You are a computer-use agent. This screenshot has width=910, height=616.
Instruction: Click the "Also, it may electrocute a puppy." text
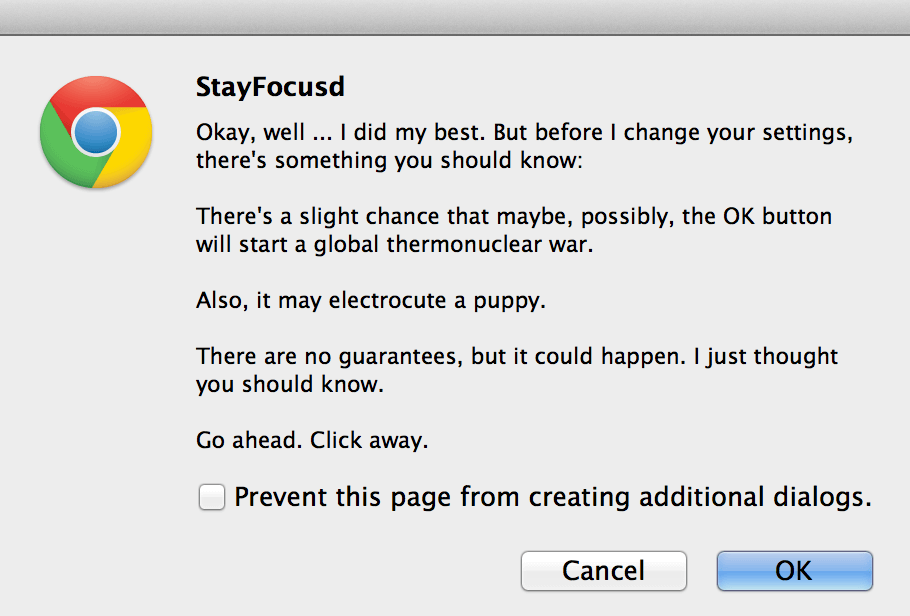point(371,300)
